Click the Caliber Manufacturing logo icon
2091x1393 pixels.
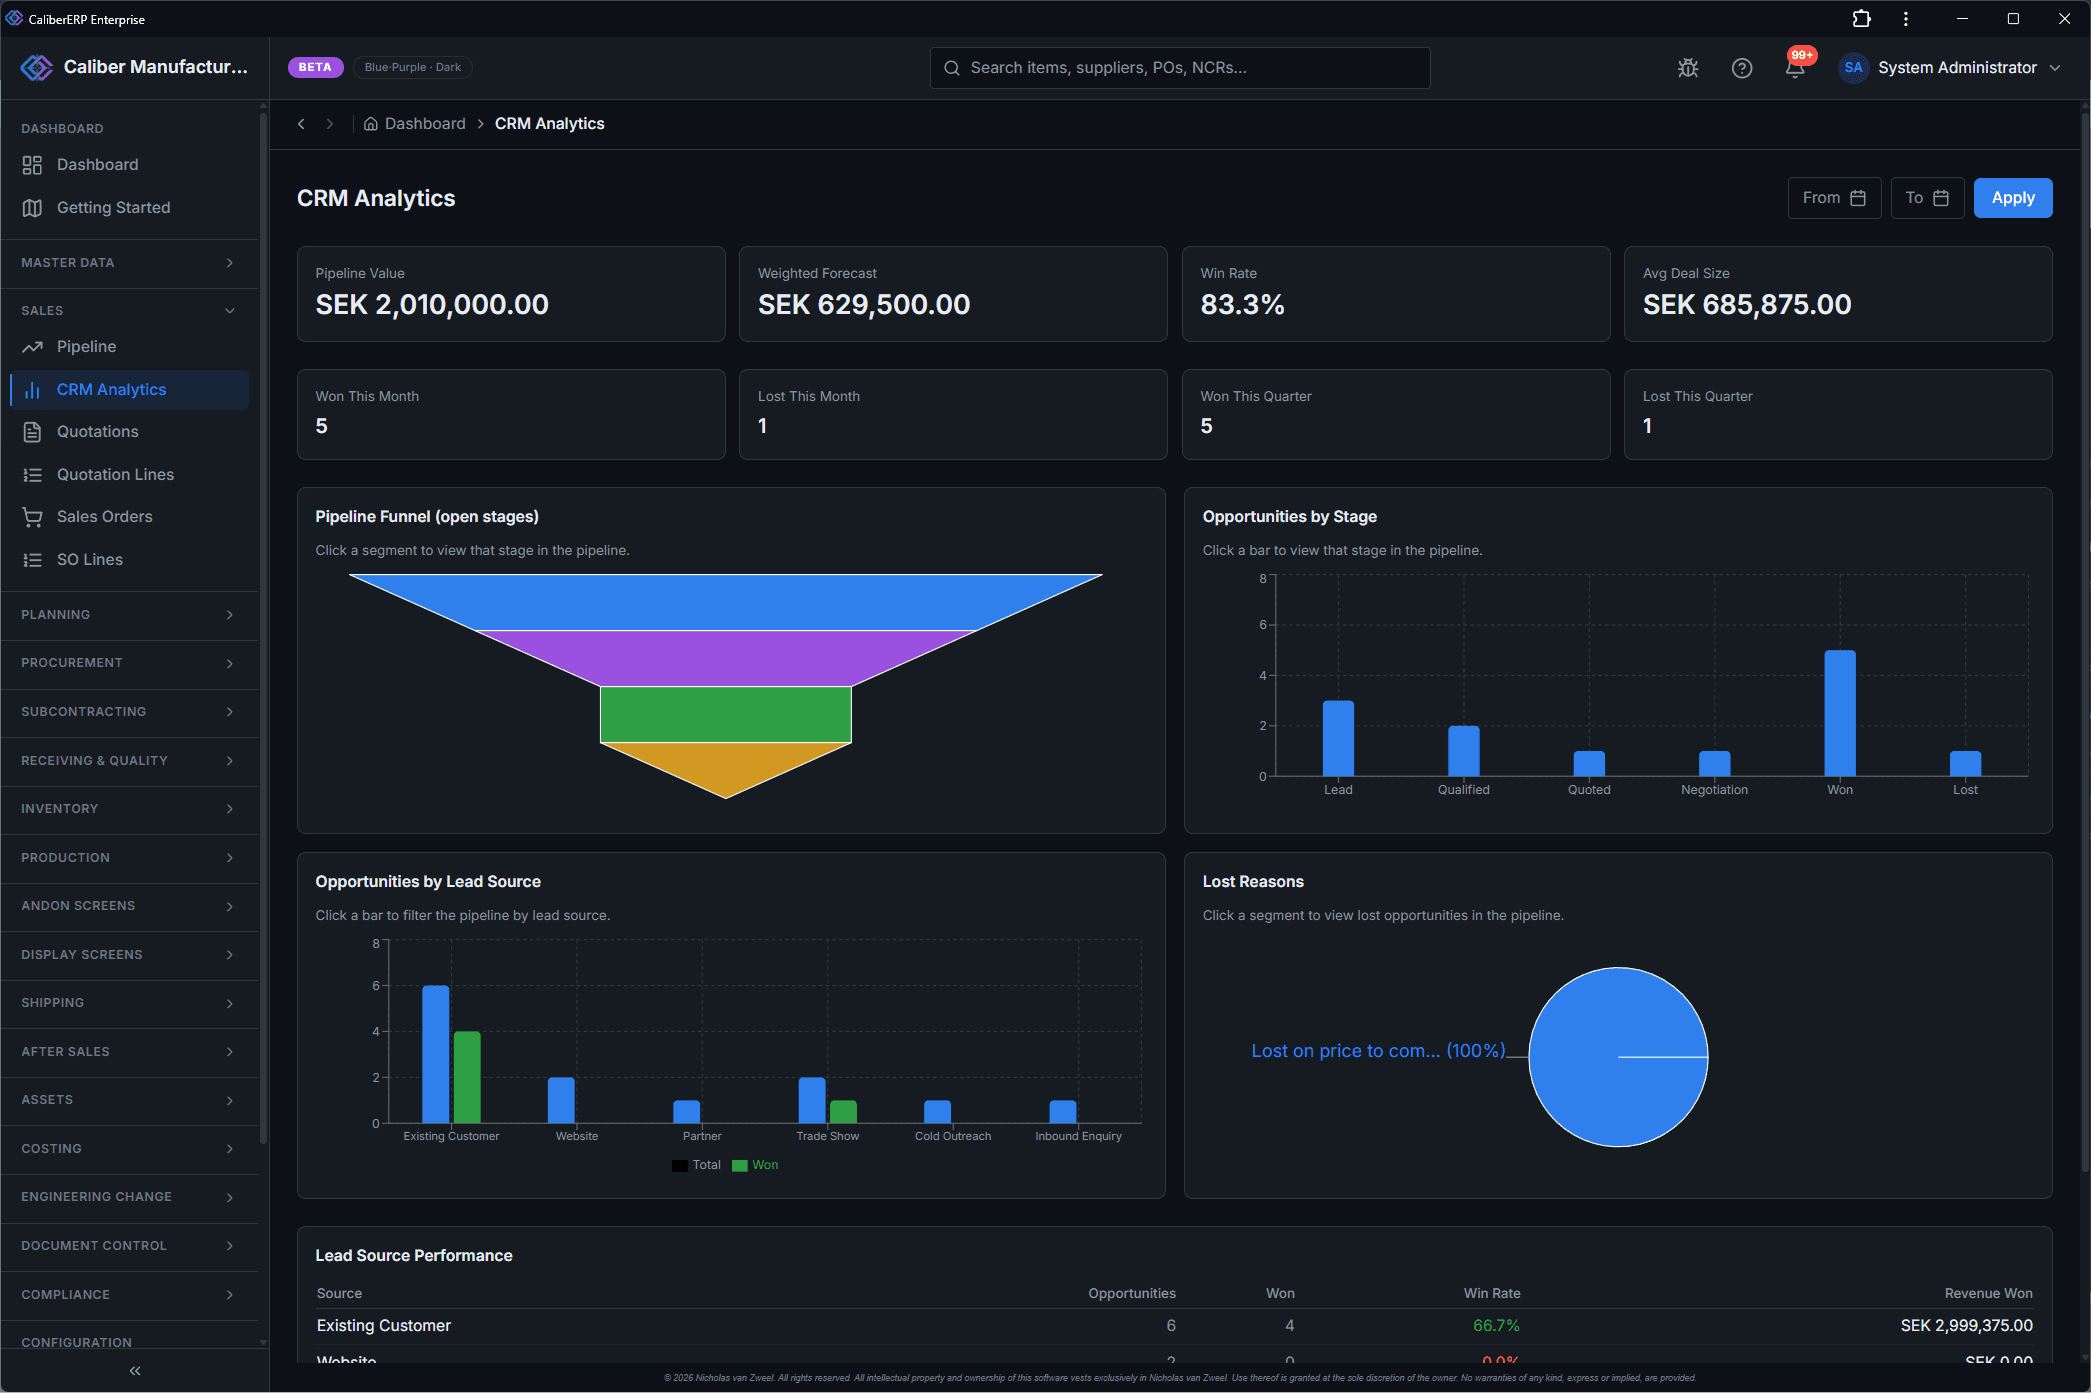(x=37, y=67)
